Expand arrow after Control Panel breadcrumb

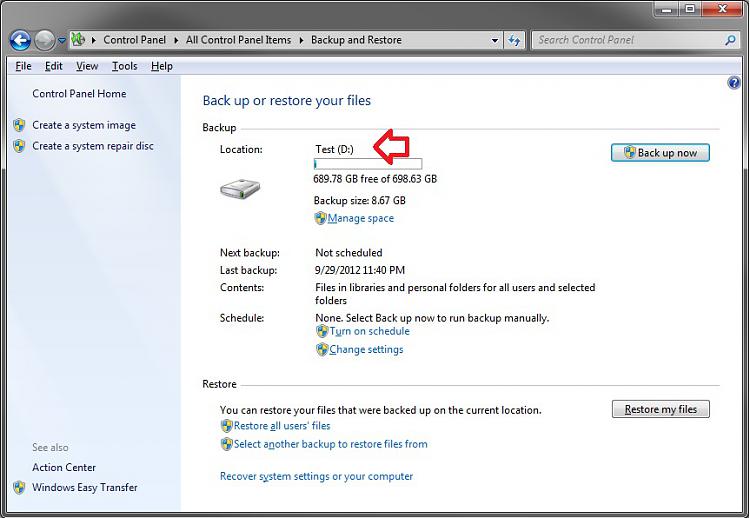click(176, 40)
